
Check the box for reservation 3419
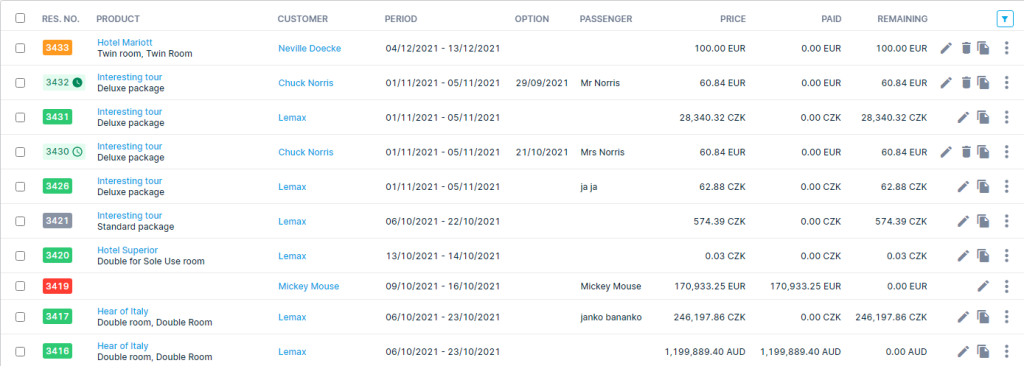tap(20, 286)
